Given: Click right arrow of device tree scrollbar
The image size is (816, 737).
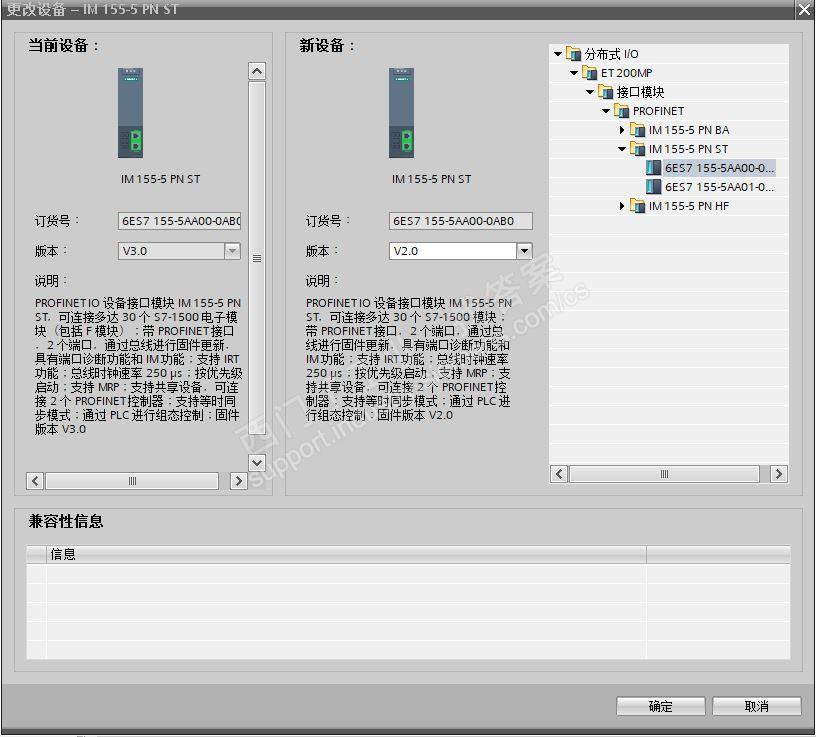Looking at the screenshot, I should point(779,474).
